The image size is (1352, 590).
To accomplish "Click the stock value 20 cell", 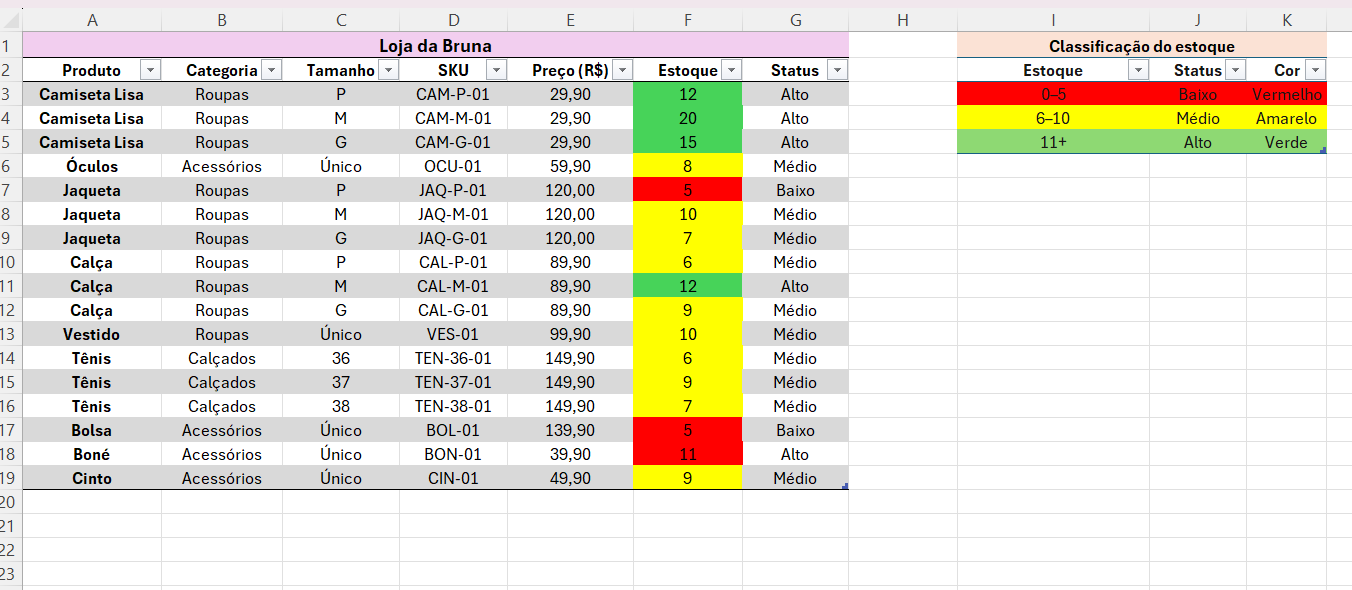I will [x=688, y=118].
